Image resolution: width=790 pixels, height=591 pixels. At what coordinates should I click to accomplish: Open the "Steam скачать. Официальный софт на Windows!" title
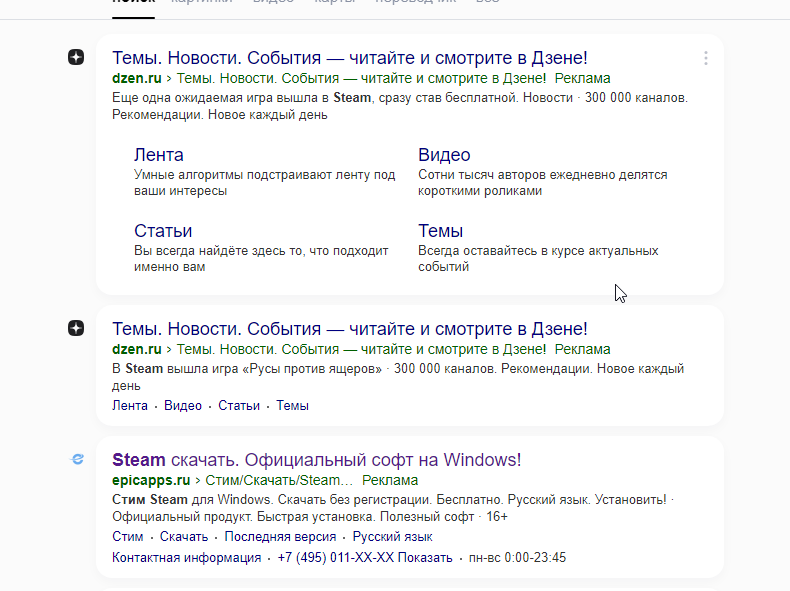[x=316, y=460]
